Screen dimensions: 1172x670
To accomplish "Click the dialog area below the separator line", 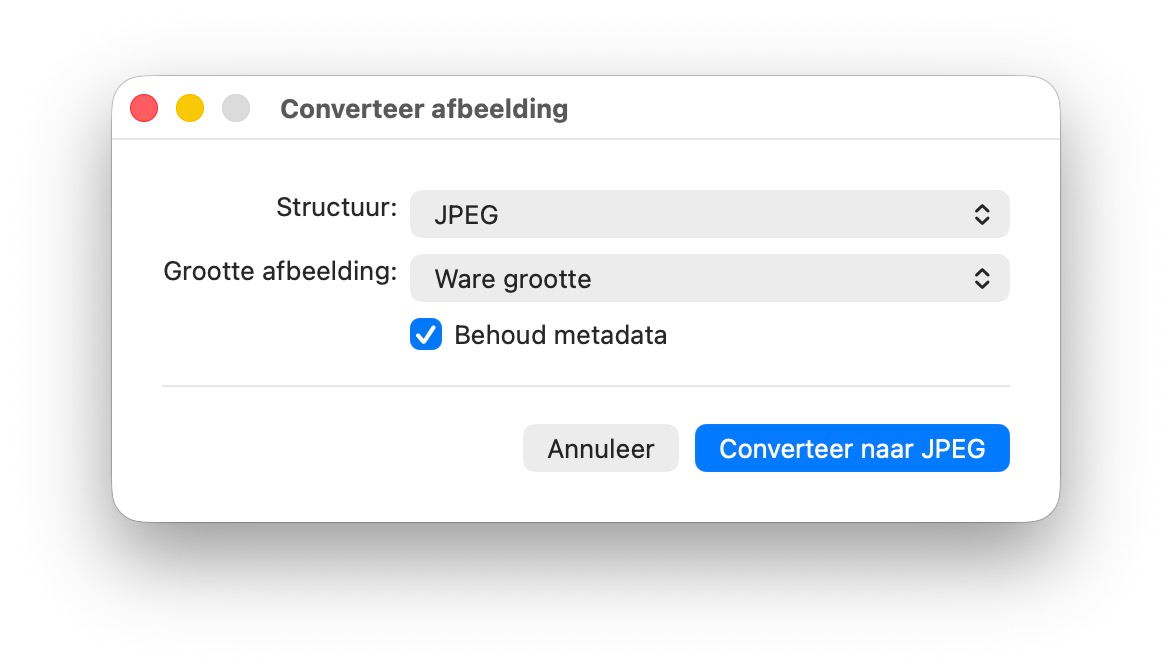I will tap(586, 448).
